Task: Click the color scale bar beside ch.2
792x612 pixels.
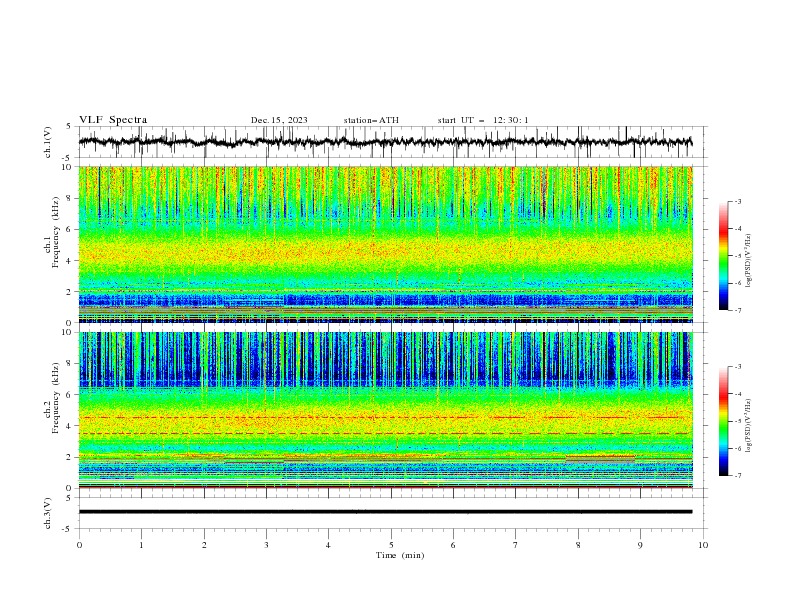Action: [724, 421]
